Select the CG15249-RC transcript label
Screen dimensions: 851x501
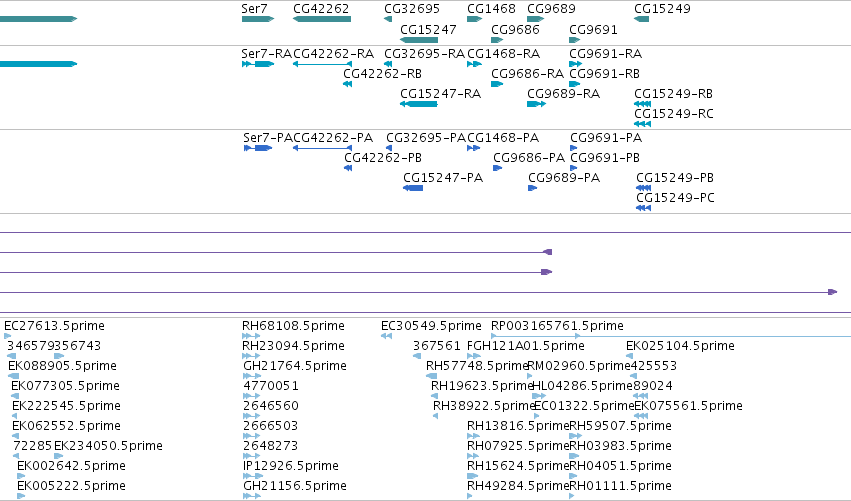point(674,114)
